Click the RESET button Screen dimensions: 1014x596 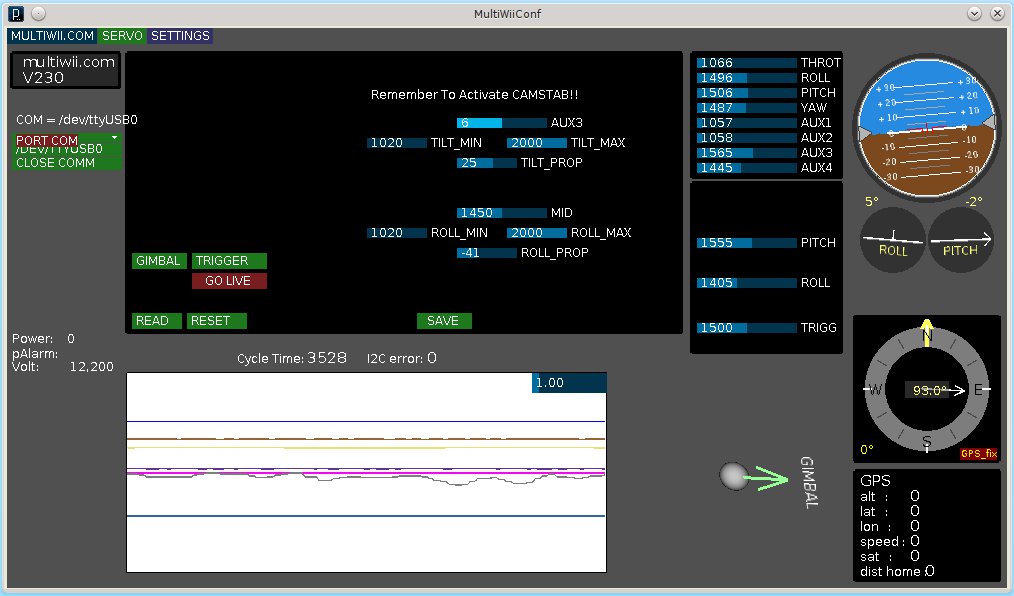(218, 321)
